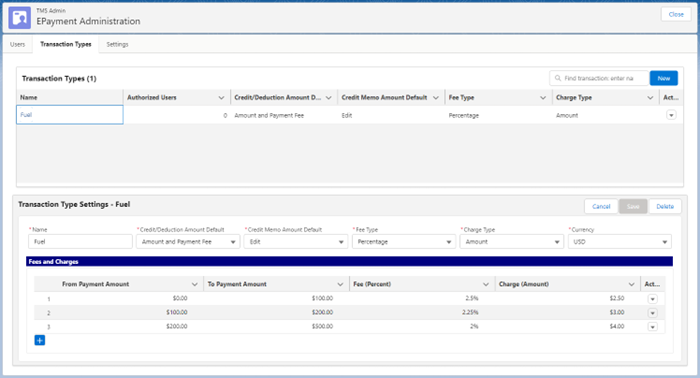This screenshot has width=700, height=378.
Task: Click the Name field containing Fuel
Action: pyautogui.click(x=80, y=242)
